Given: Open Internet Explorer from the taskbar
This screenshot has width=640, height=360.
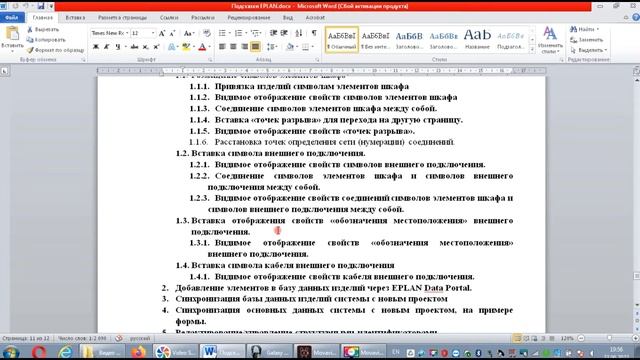Looking at the screenshot, I should tap(65, 351).
